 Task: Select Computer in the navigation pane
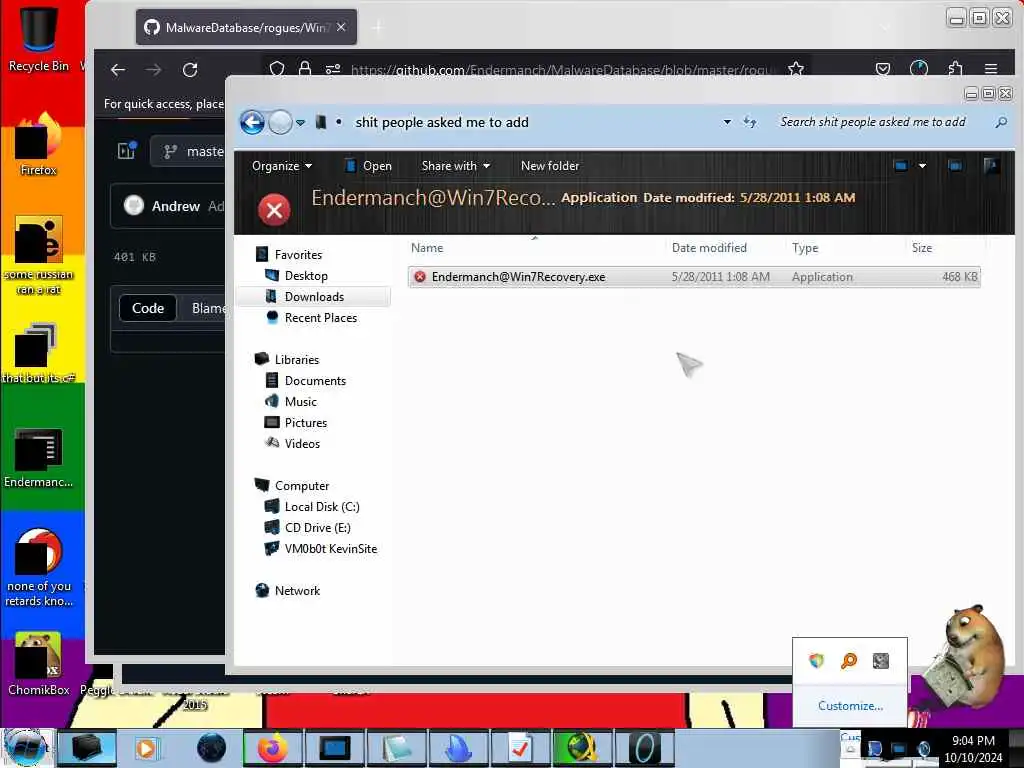(302, 486)
